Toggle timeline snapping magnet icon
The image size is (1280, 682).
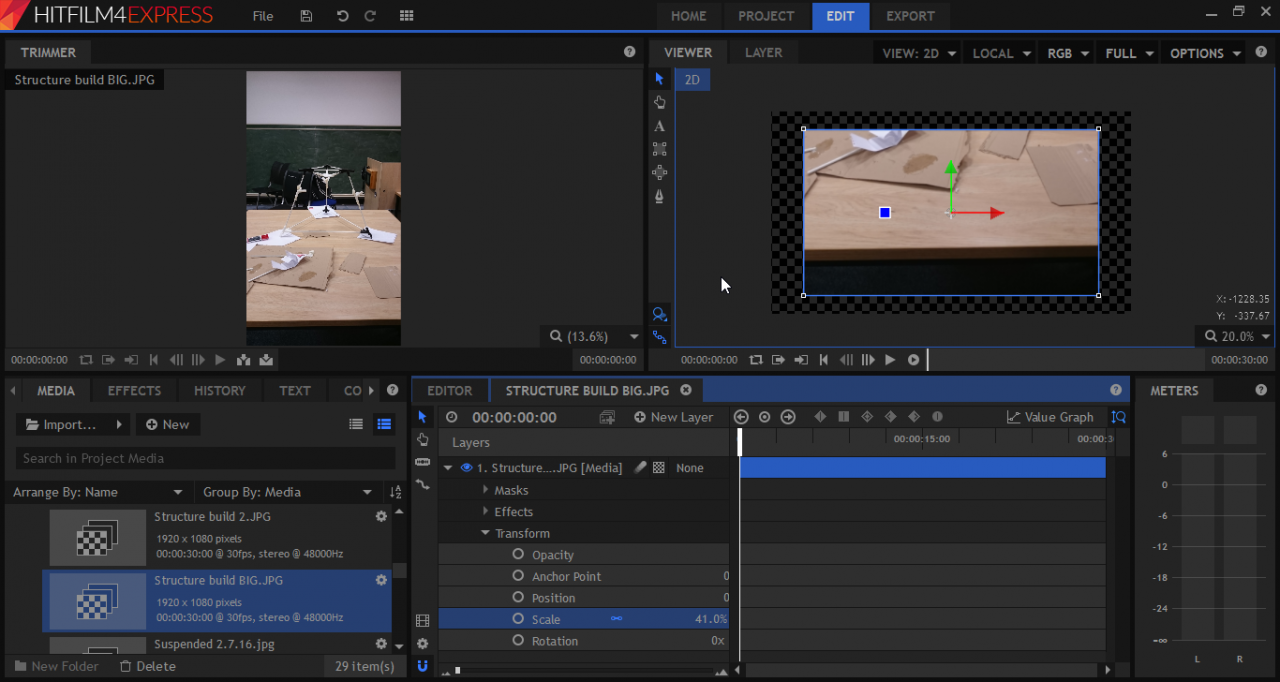point(422,665)
